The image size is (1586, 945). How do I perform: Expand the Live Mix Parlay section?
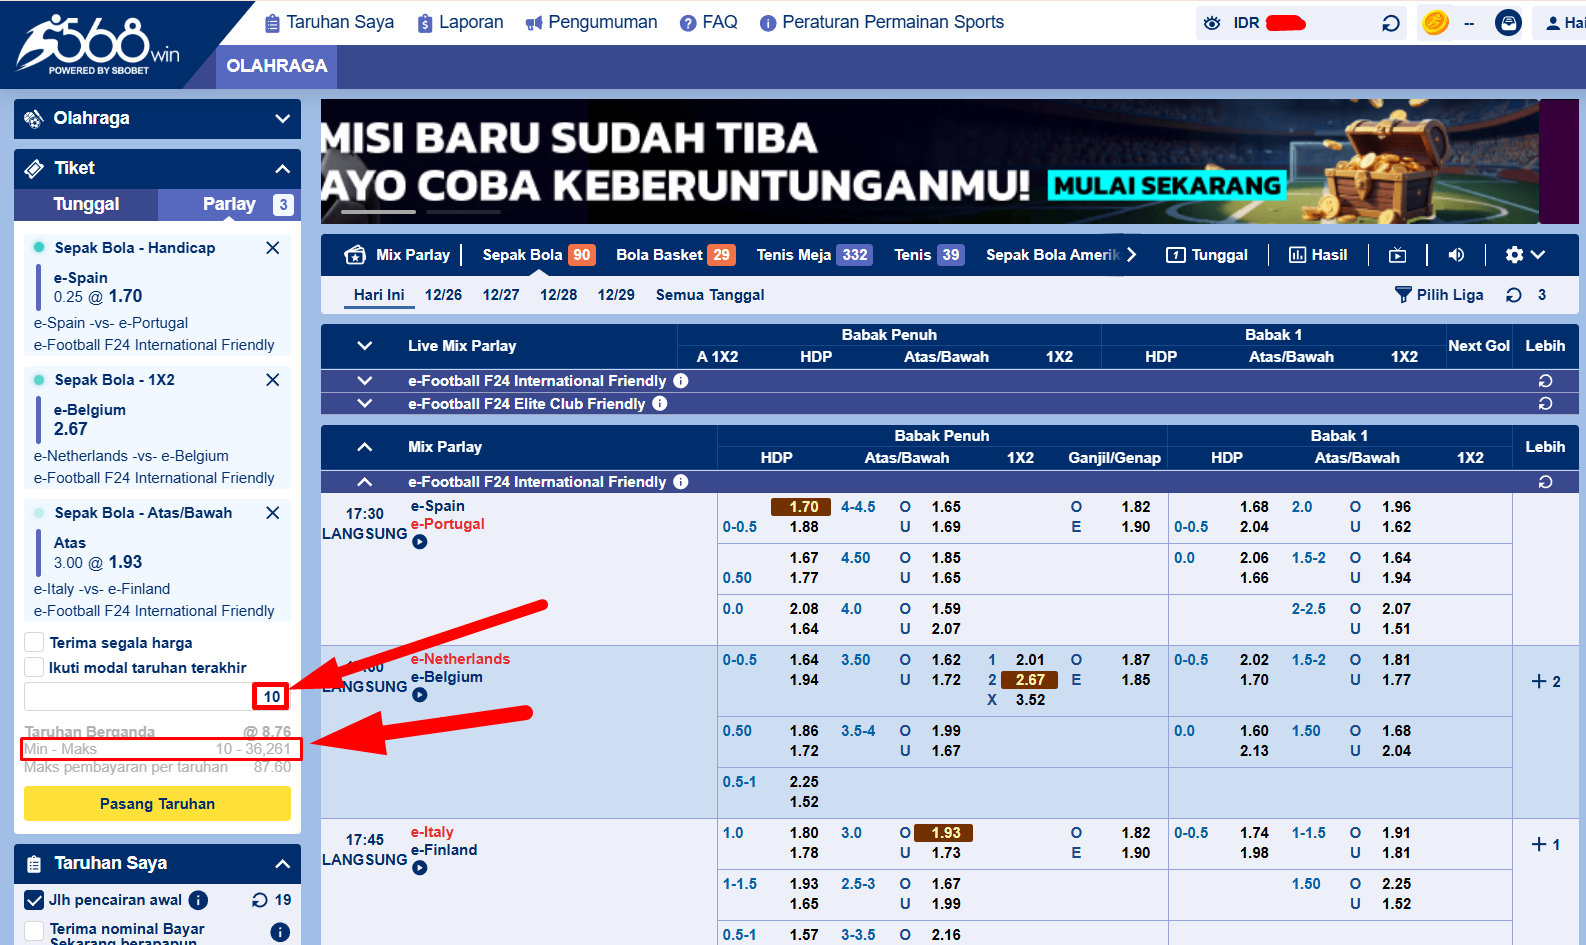pyautogui.click(x=364, y=346)
